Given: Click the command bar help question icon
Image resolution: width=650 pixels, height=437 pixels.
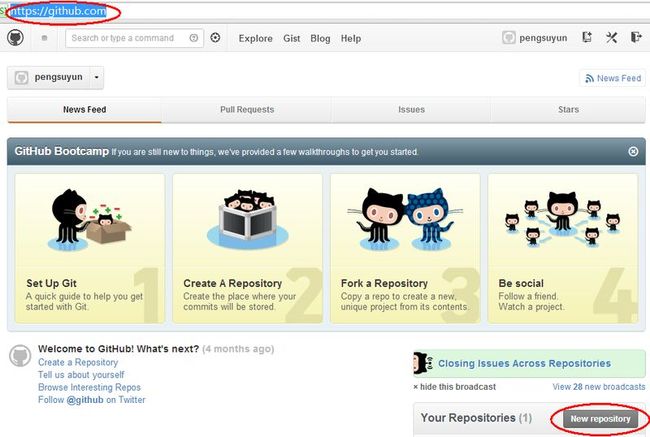Looking at the screenshot, I should pos(194,38).
